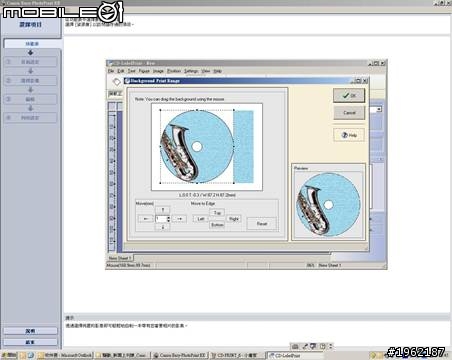
Task: Click lower button at sidebar bottom
Action: pyautogui.click(x=30, y=342)
